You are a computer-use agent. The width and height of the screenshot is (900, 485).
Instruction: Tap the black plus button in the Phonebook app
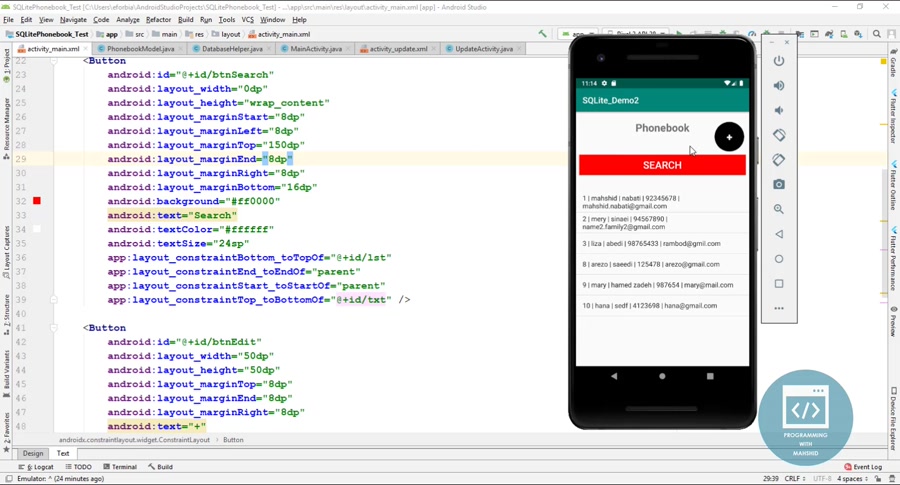click(729, 137)
